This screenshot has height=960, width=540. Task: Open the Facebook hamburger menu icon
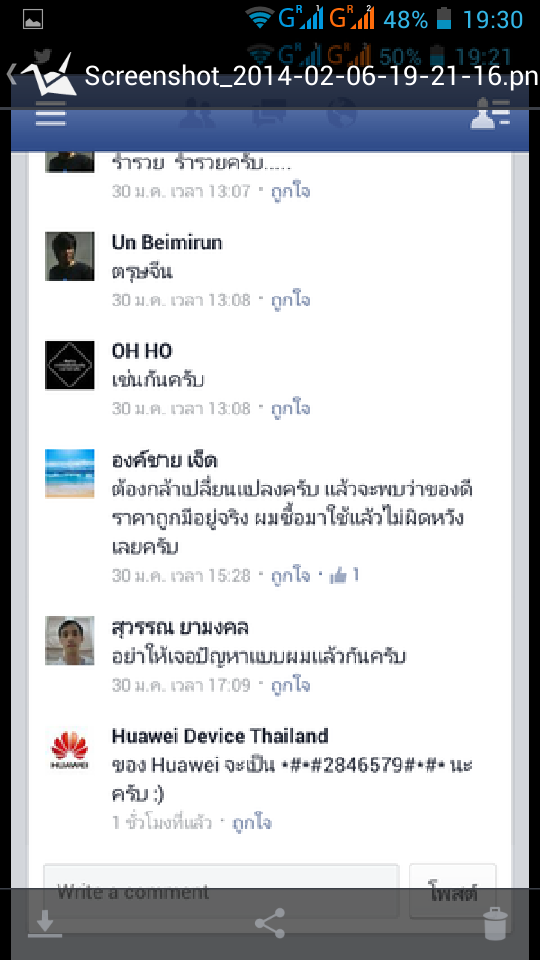[51, 113]
